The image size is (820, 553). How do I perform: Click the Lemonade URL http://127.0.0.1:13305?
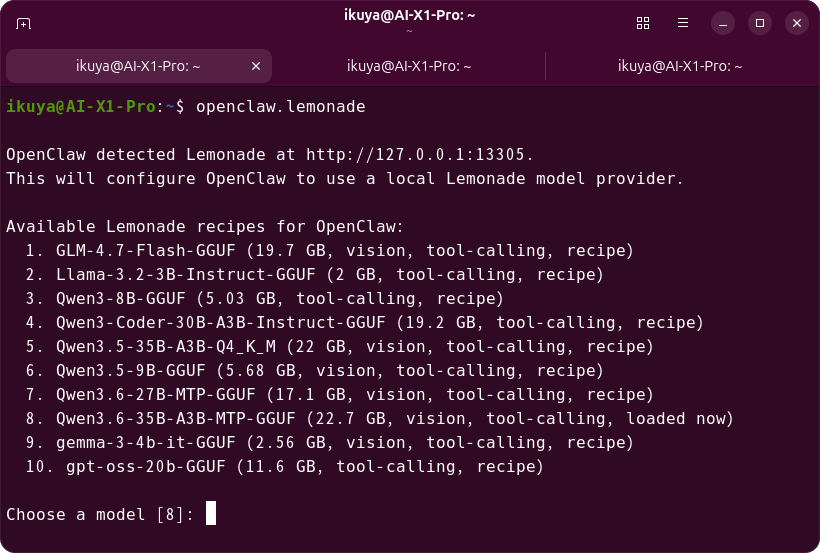coord(415,155)
